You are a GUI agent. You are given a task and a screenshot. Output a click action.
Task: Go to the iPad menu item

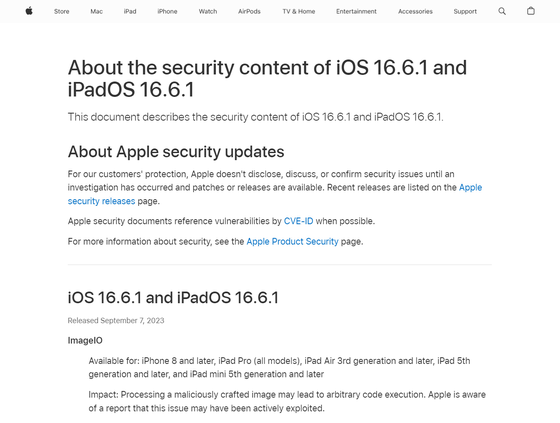130,11
